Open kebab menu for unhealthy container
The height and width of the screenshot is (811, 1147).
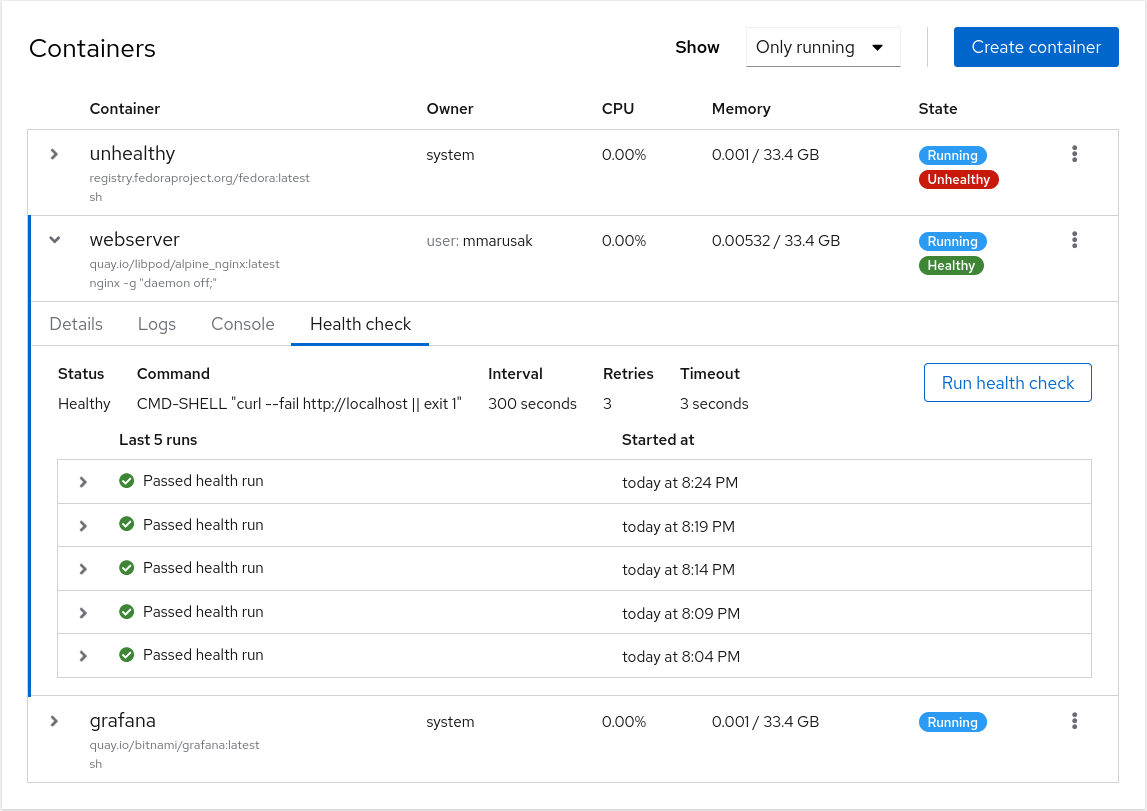click(1074, 154)
